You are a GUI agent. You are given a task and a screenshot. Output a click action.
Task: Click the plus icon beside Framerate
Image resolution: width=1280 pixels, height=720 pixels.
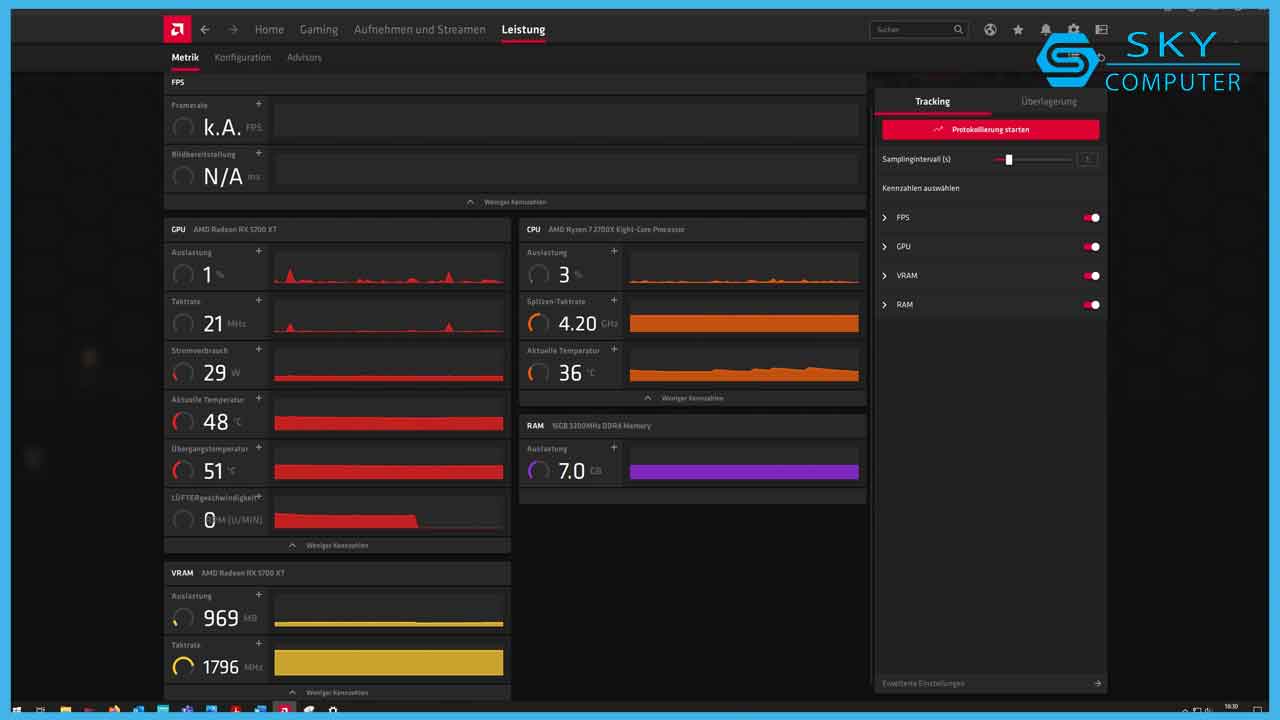259,104
